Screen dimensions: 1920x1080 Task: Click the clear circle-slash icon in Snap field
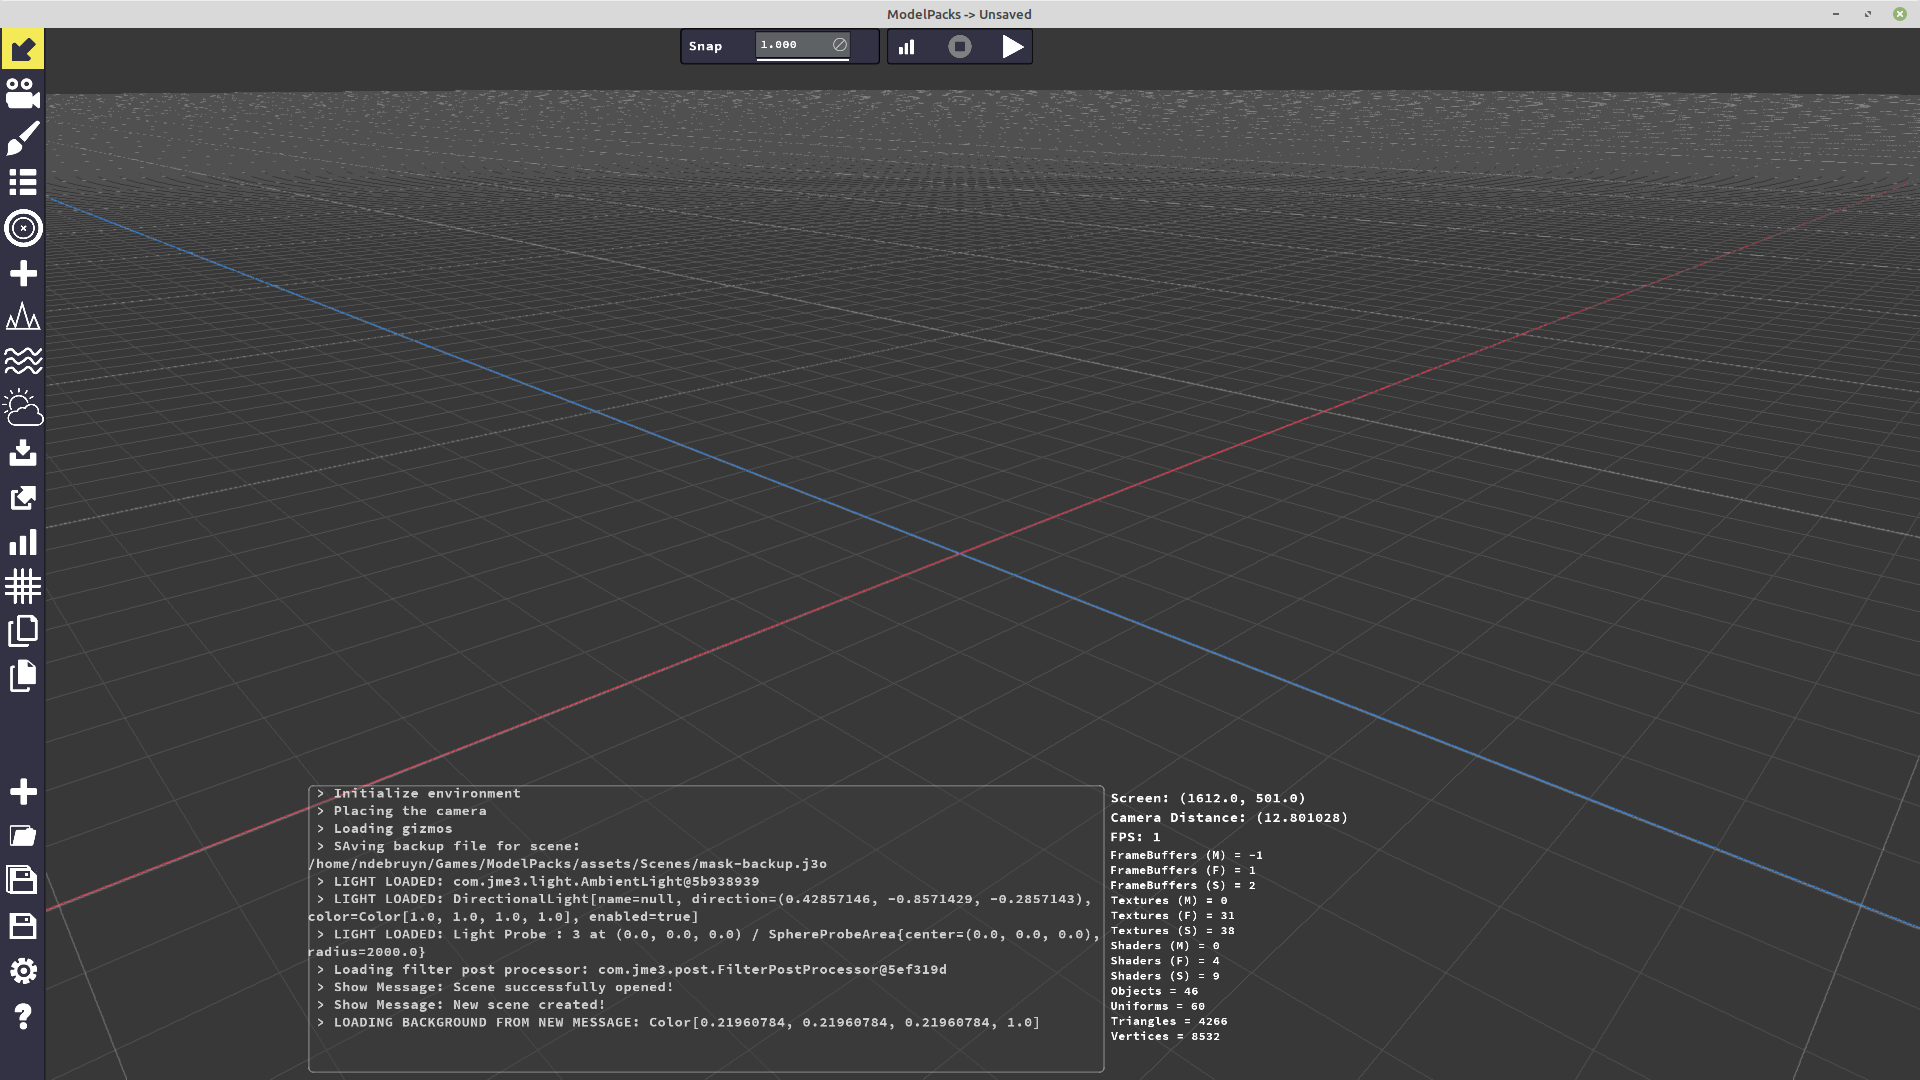[x=839, y=45]
